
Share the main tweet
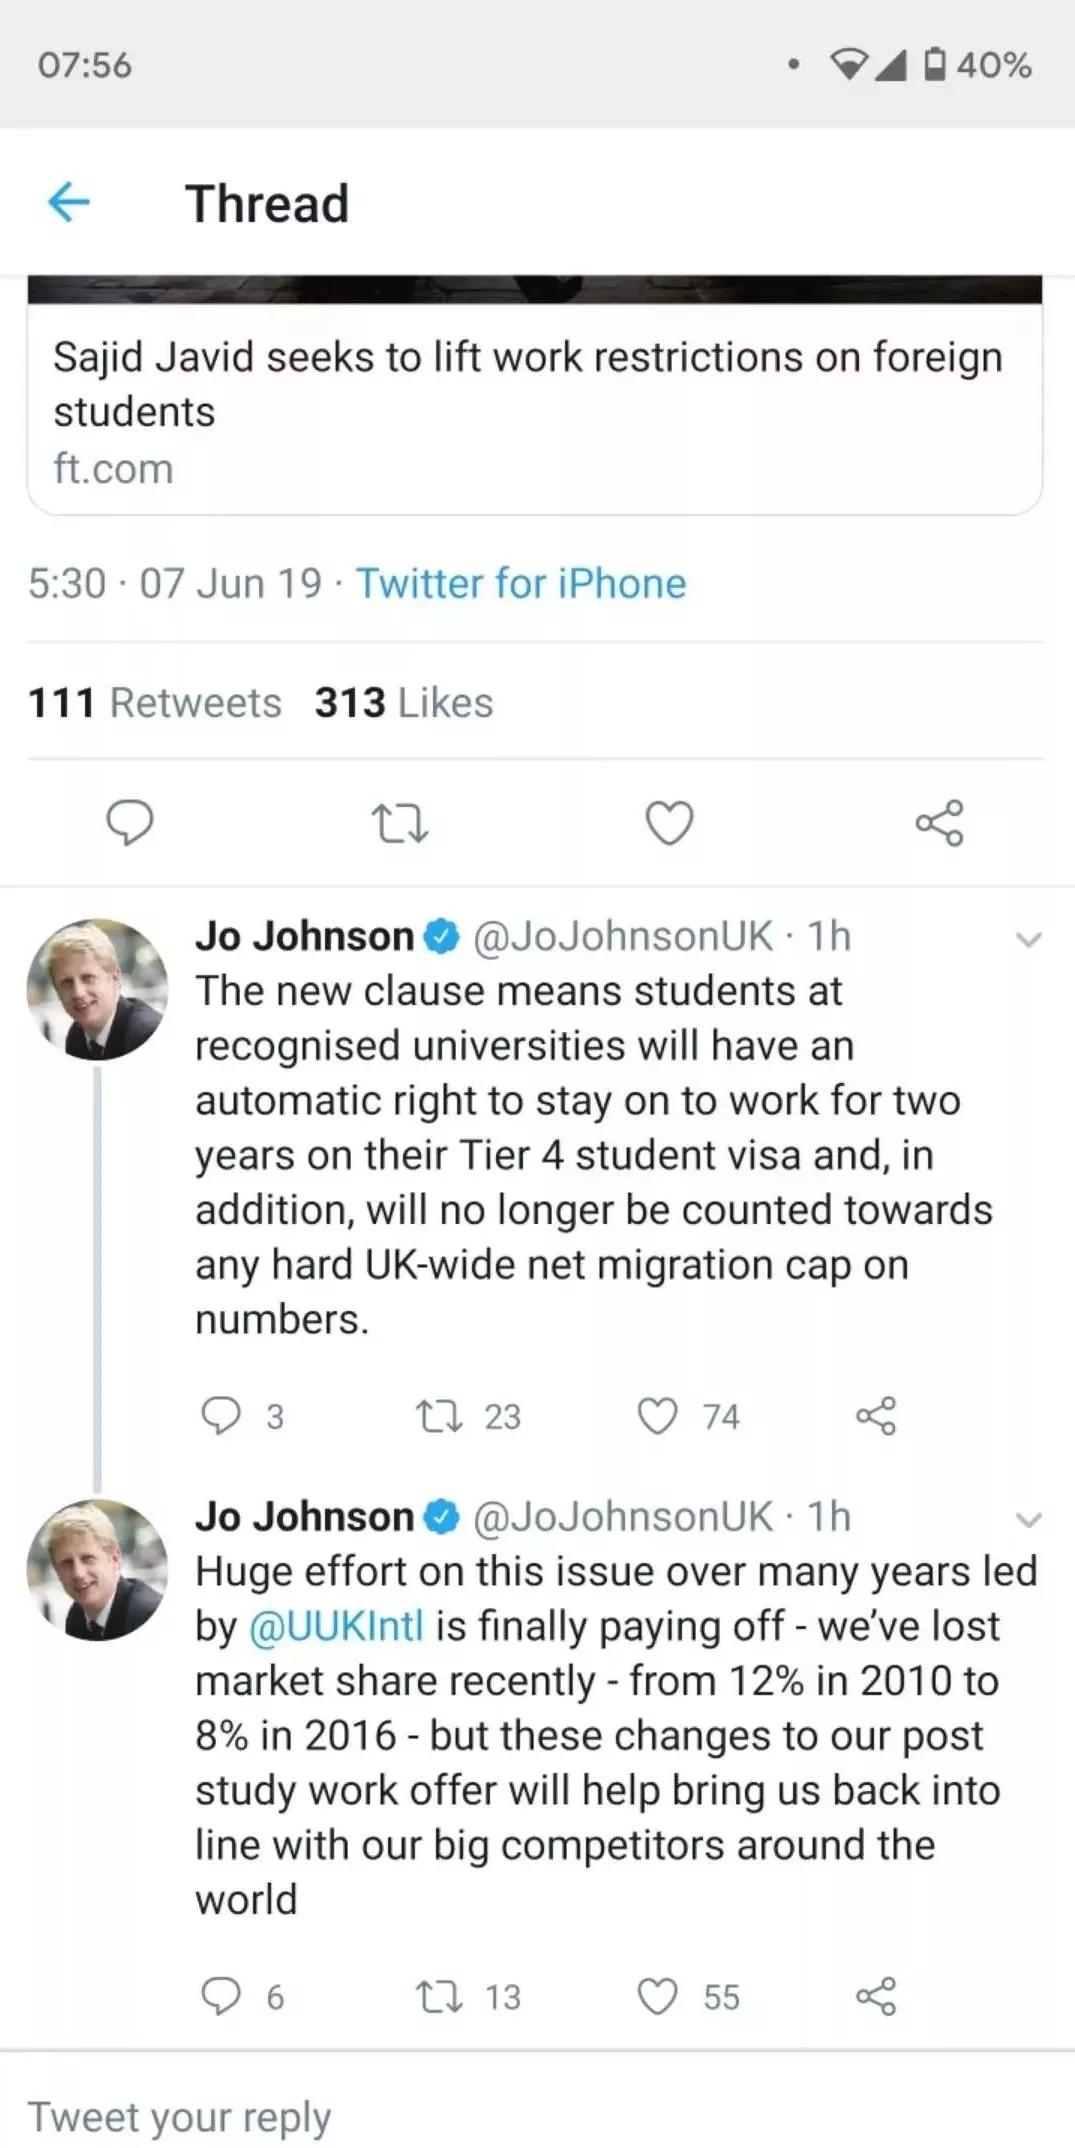(939, 823)
